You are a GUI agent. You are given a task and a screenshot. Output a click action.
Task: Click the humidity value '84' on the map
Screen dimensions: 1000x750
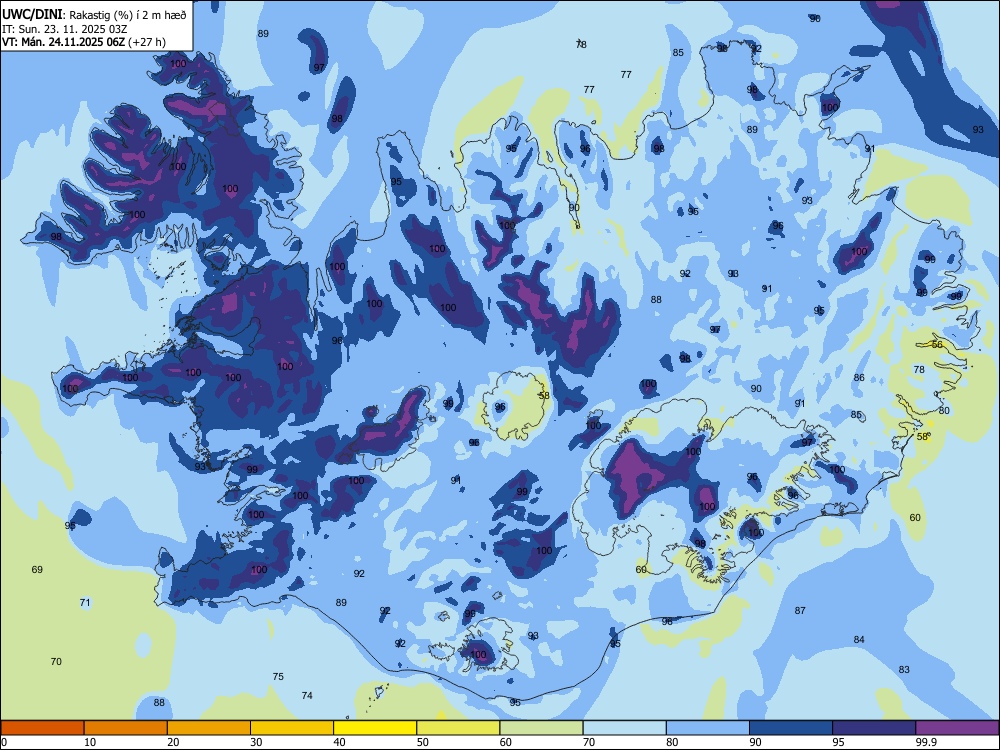click(x=859, y=639)
